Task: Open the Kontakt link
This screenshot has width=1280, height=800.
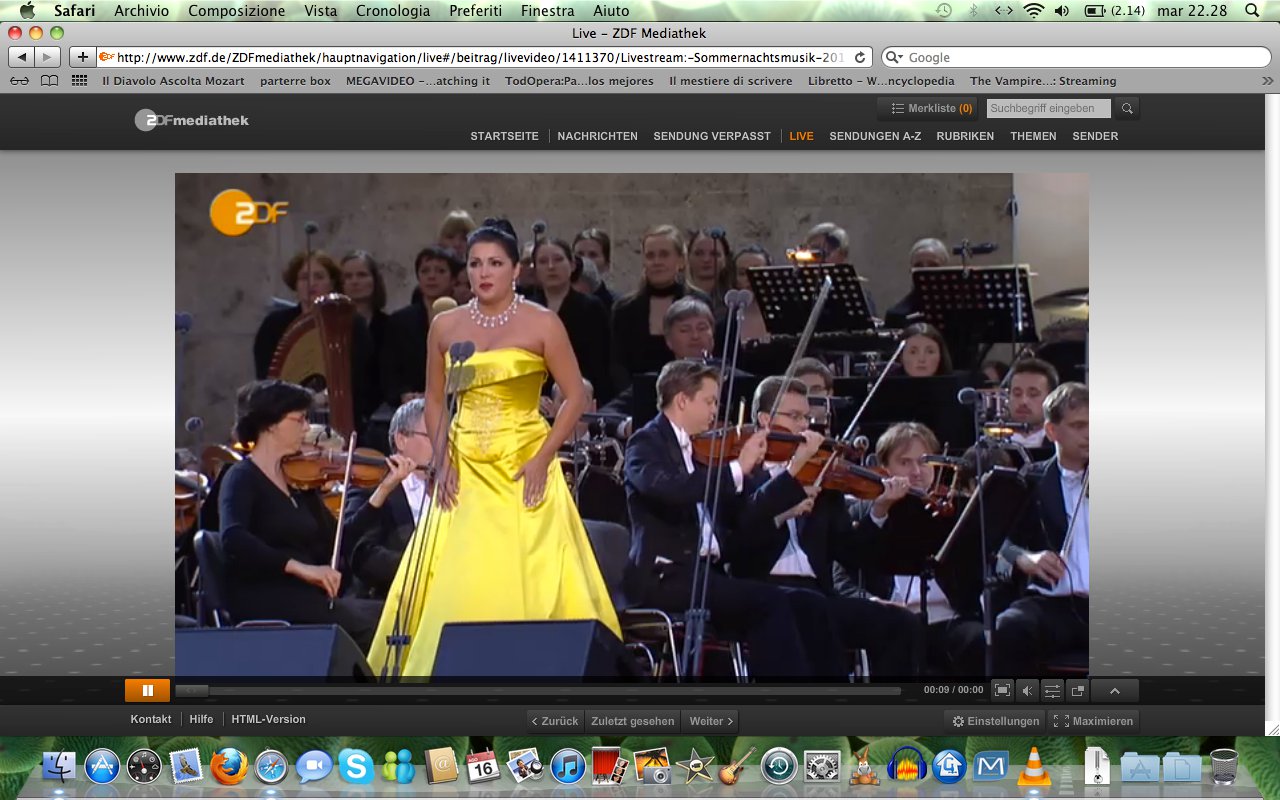Action: click(x=151, y=719)
